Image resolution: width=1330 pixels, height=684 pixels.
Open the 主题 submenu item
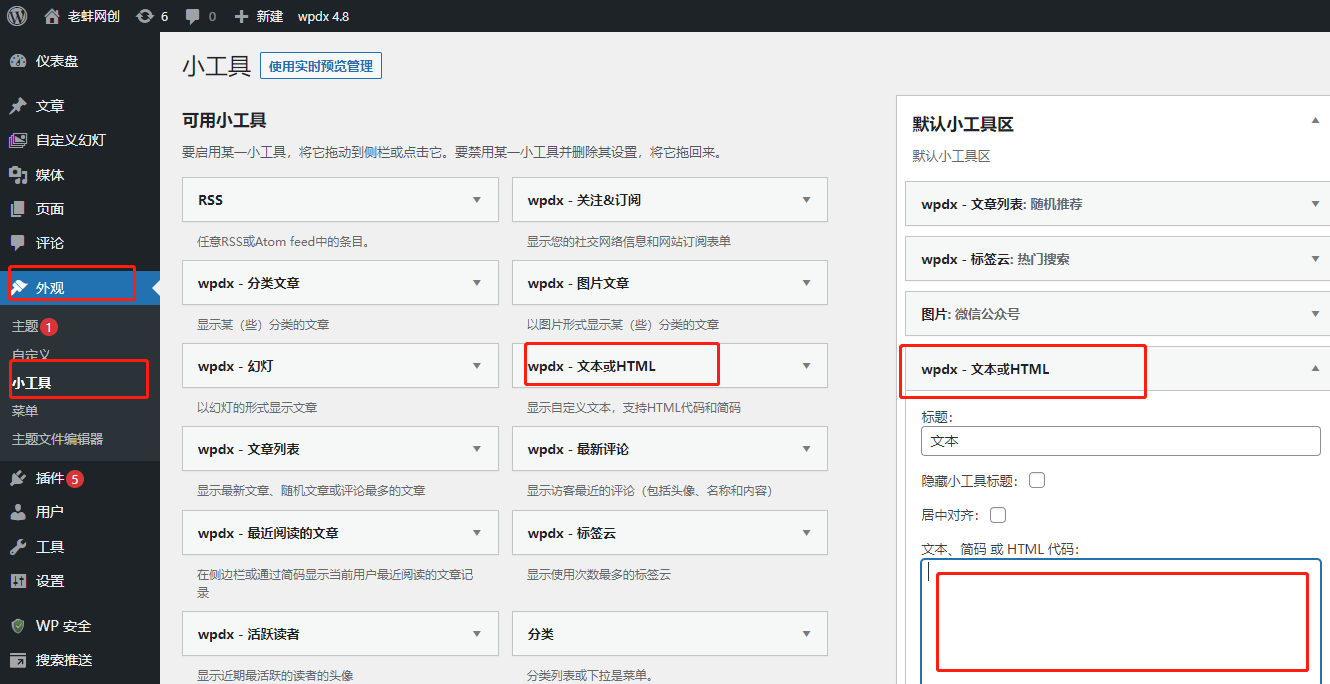point(25,326)
